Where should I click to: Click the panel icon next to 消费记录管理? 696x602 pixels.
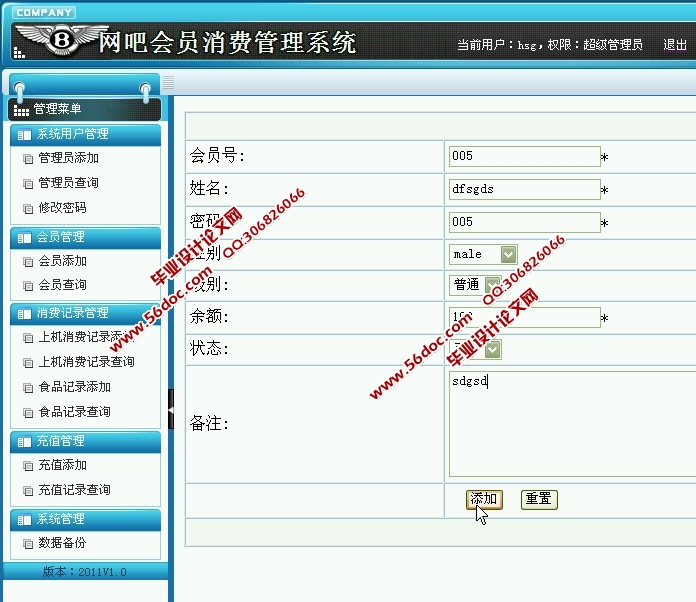24,314
